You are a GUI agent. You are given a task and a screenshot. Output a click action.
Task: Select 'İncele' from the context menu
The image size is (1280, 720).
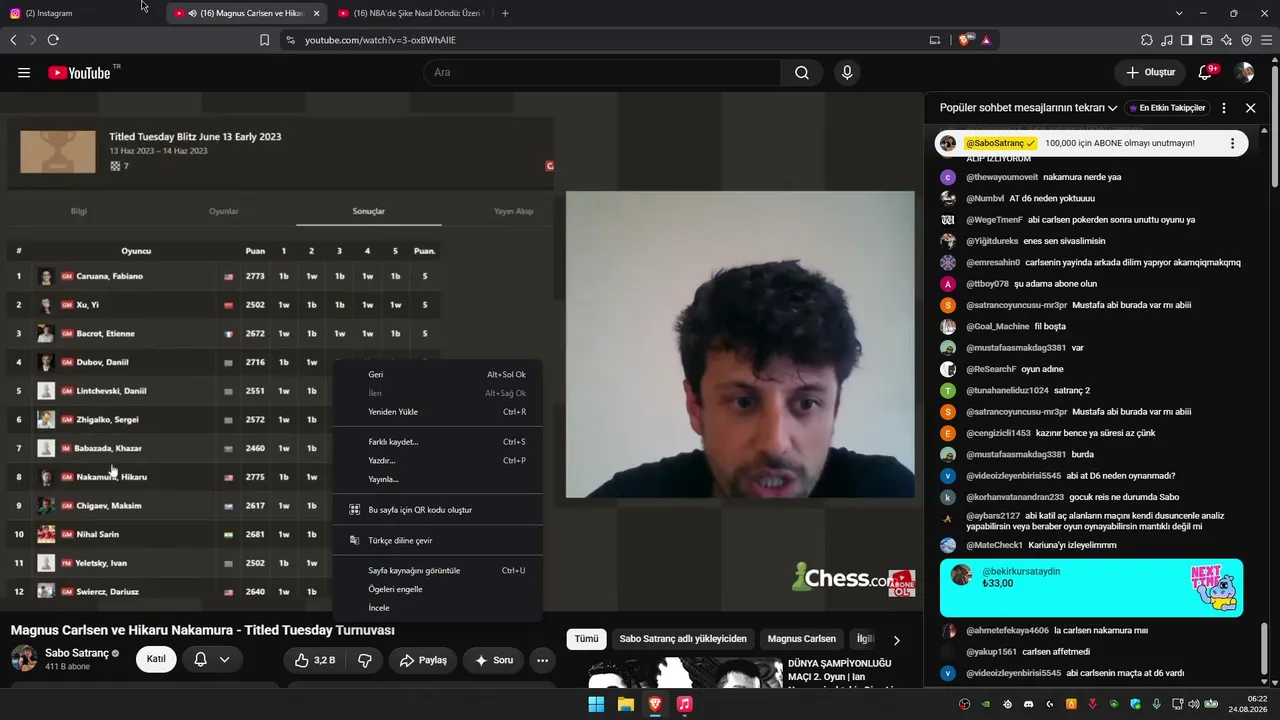pyautogui.click(x=437, y=608)
